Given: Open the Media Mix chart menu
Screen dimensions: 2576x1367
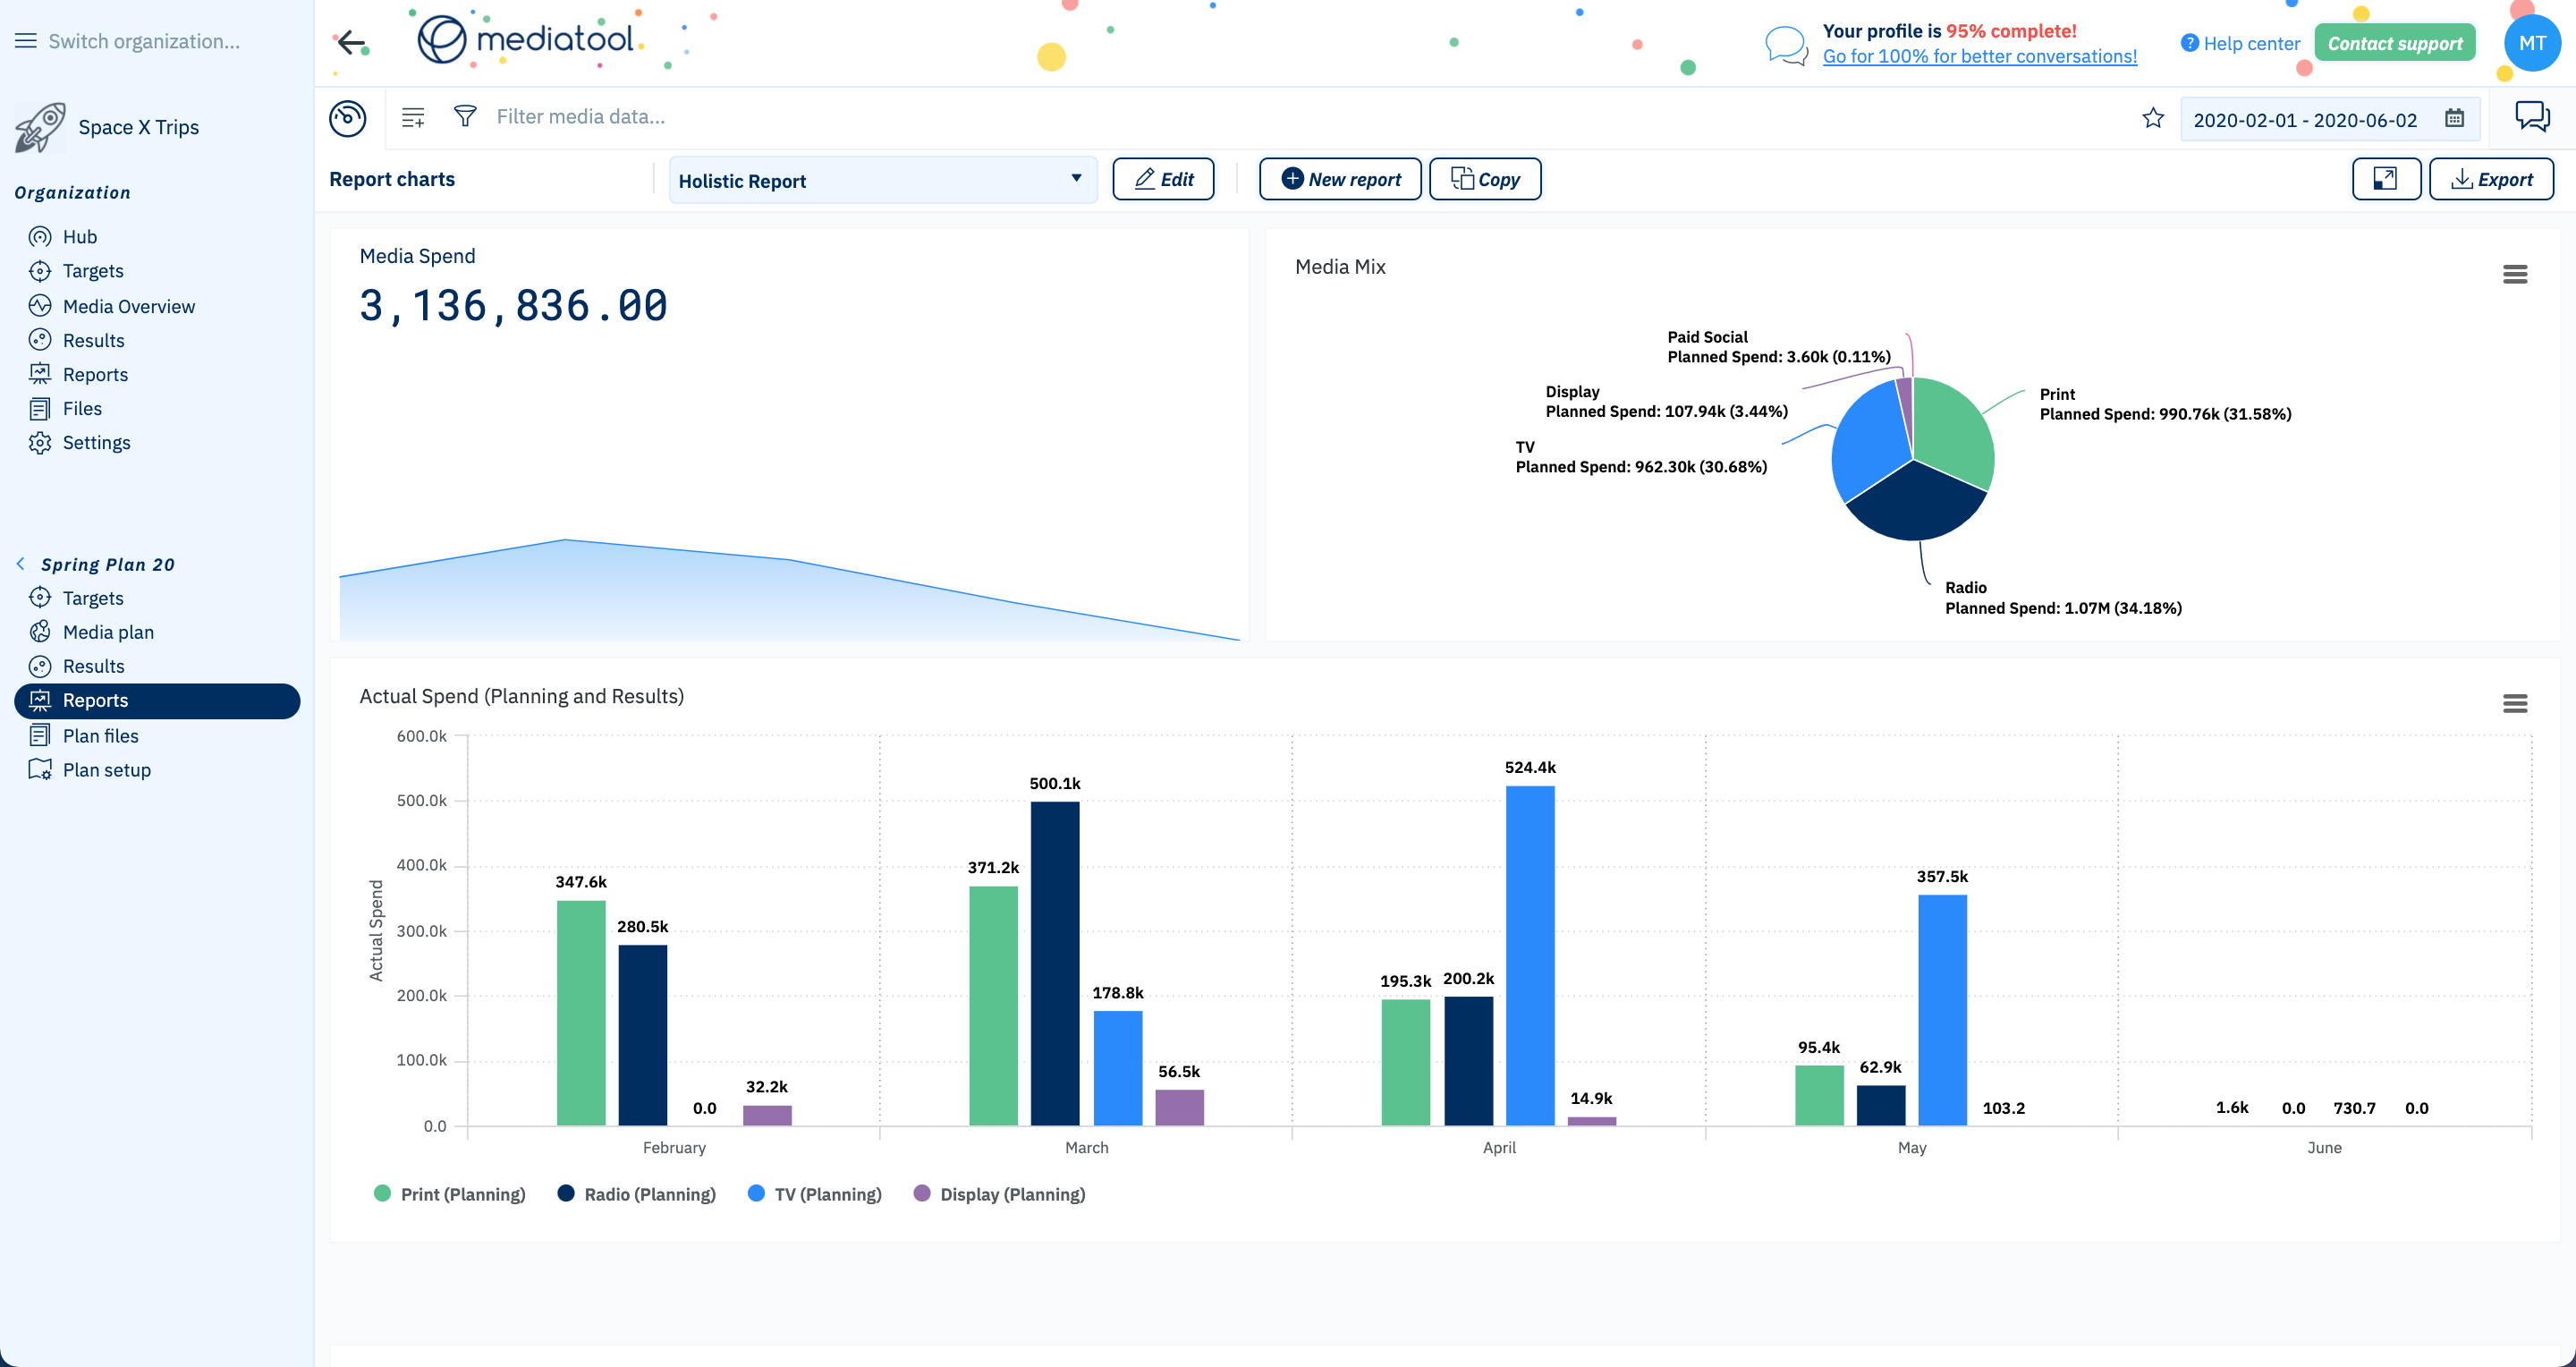Looking at the screenshot, I should [x=2514, y=274].
